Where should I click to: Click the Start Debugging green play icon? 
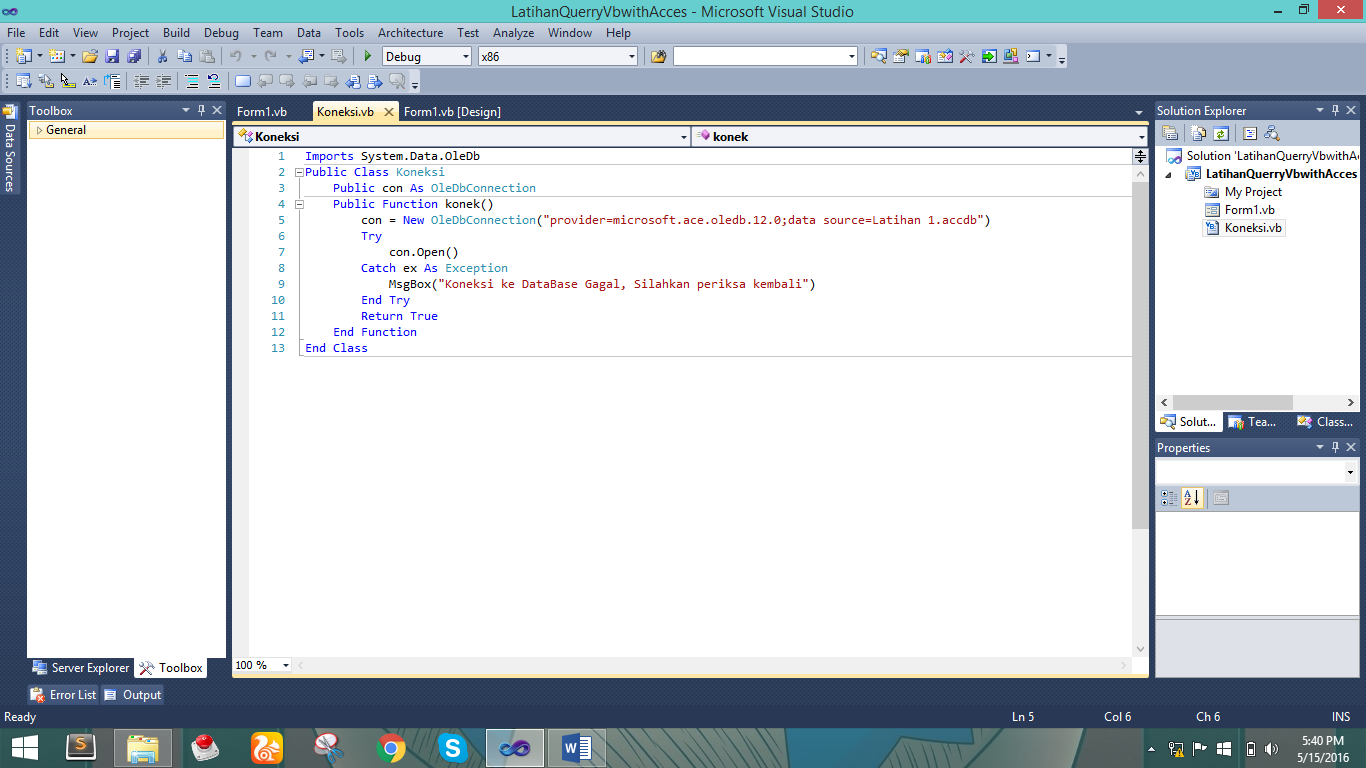[368, 57]
